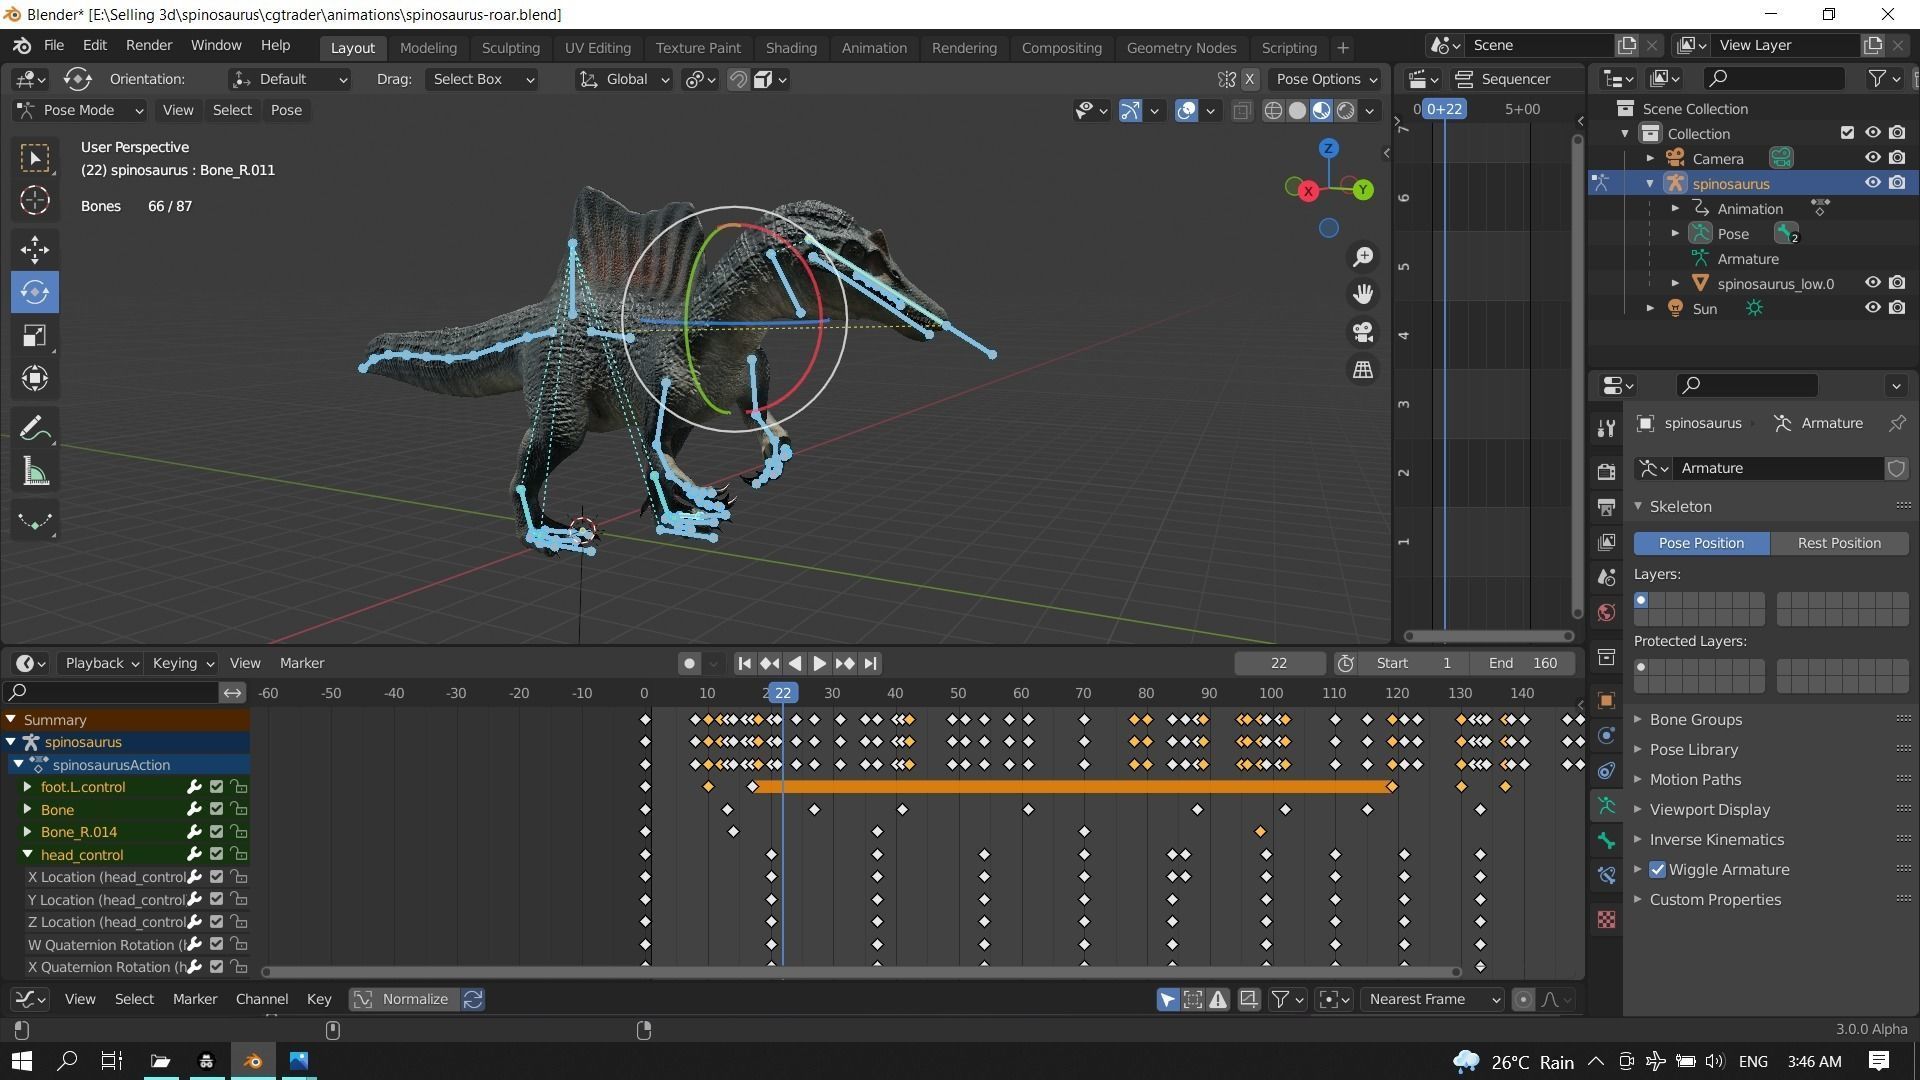Click the pan hand icon in the viewport
This screenshot has height=1080, width=1920.
coord(1363,294)
